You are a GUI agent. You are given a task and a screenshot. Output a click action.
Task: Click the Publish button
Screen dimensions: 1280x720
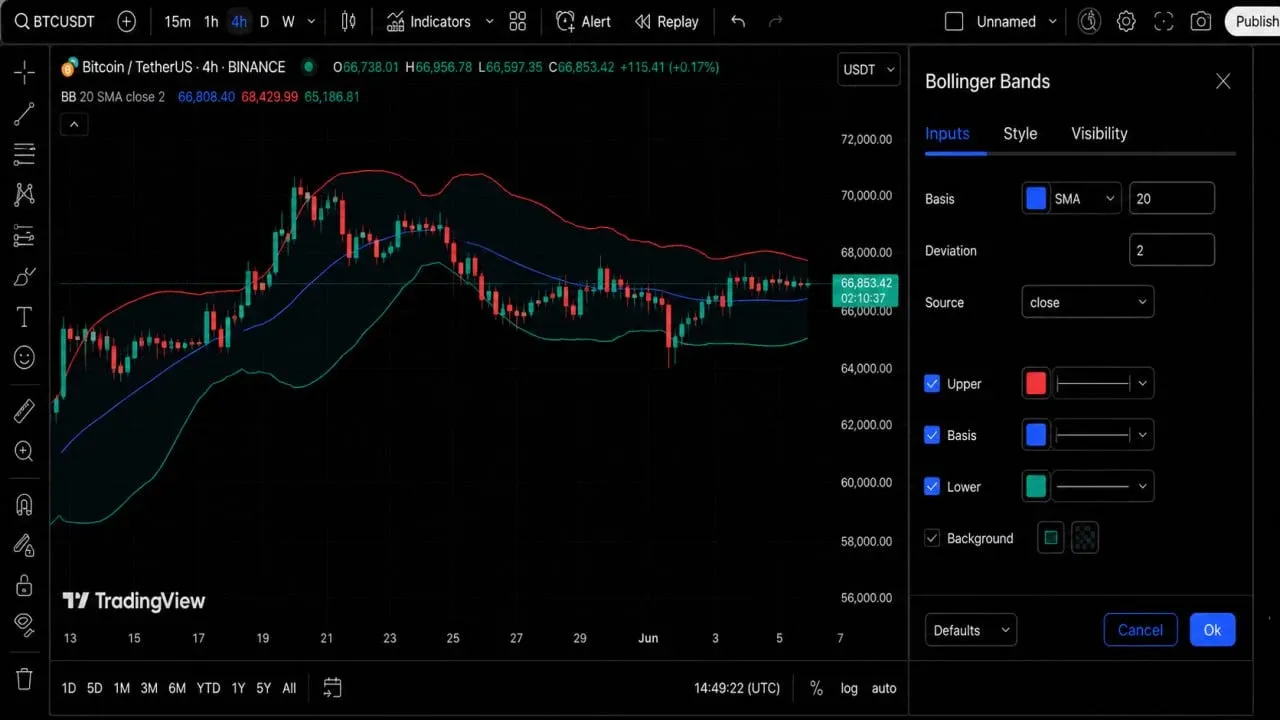coord(1253,21)
